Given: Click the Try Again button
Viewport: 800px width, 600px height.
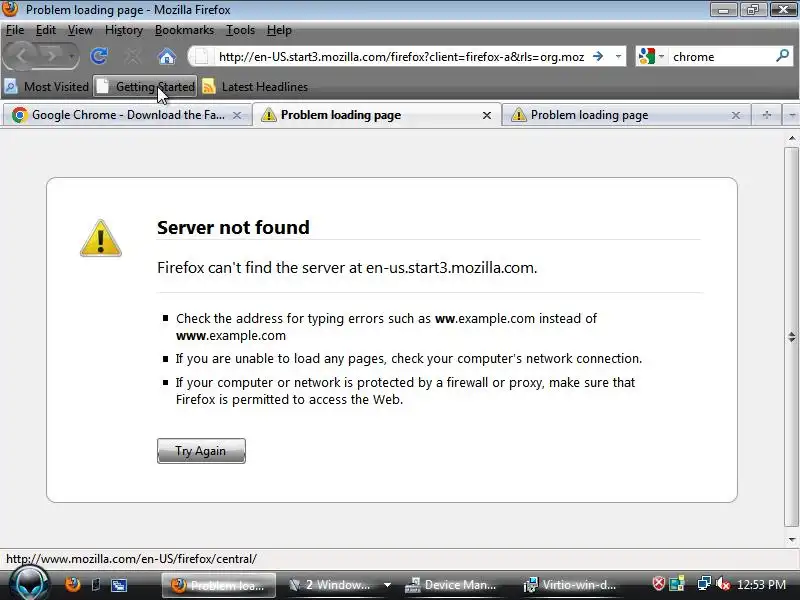Looking at the screenshot, I should (x=201, y=451).
